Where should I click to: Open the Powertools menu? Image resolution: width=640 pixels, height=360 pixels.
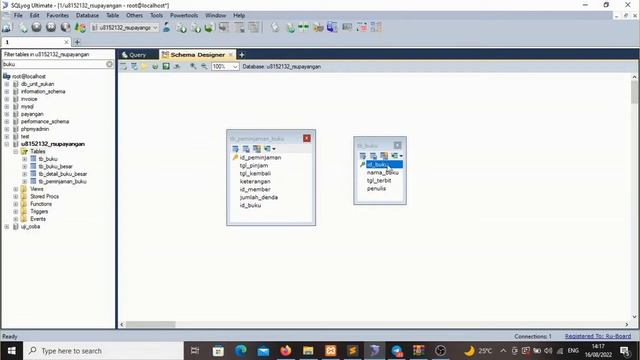(x=184, y=15)
